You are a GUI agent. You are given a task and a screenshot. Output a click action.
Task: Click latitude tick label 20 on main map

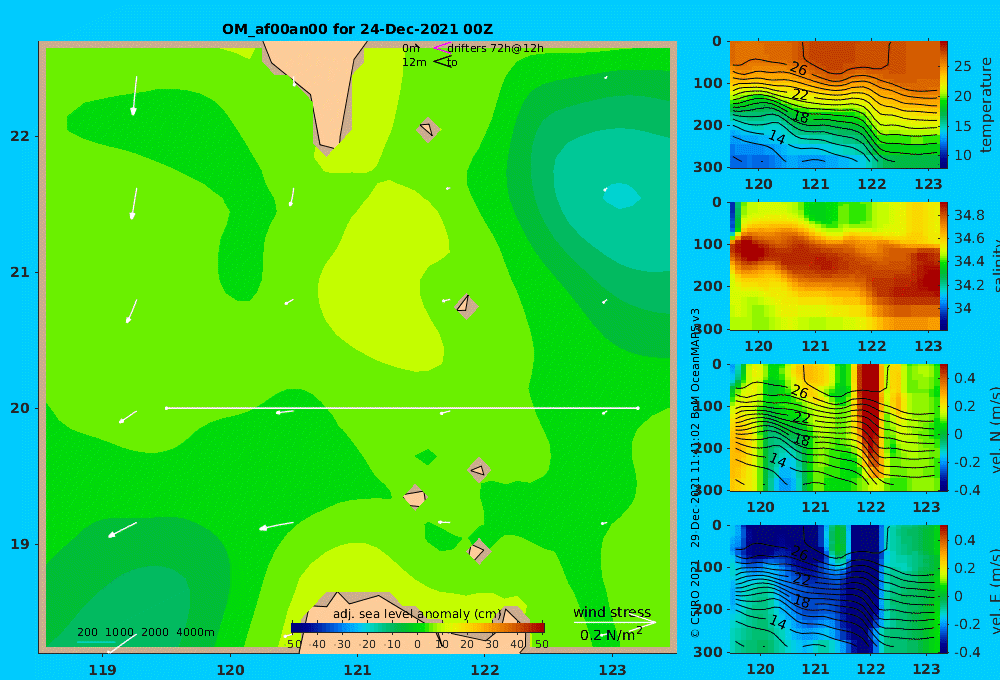coord(20,408)
